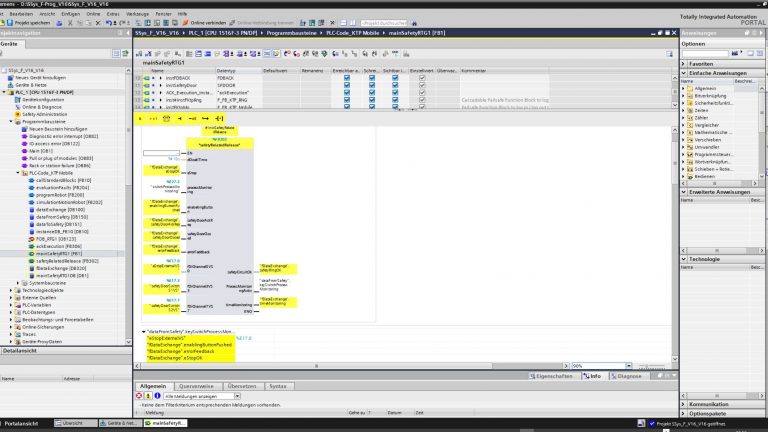Select Main [OB1] organization block
768x432 pixels.
pyautogui.click(x=41, y=151)
